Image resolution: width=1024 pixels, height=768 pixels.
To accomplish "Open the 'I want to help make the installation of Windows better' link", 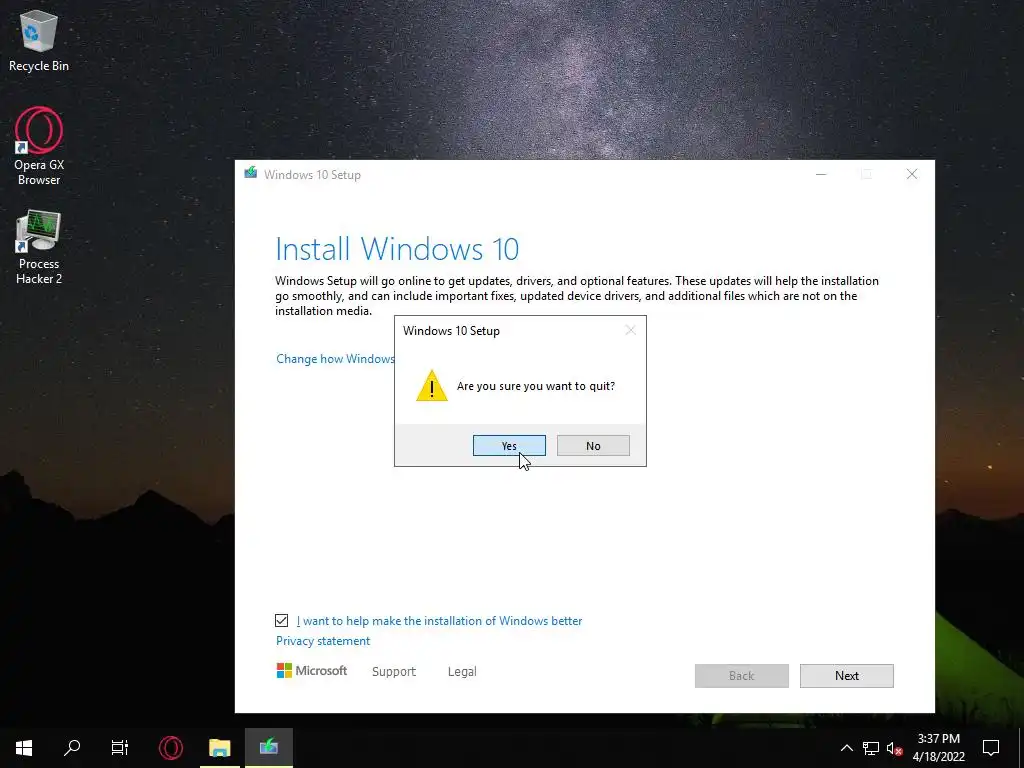I will pyautogui.click(x=439, y=621).
